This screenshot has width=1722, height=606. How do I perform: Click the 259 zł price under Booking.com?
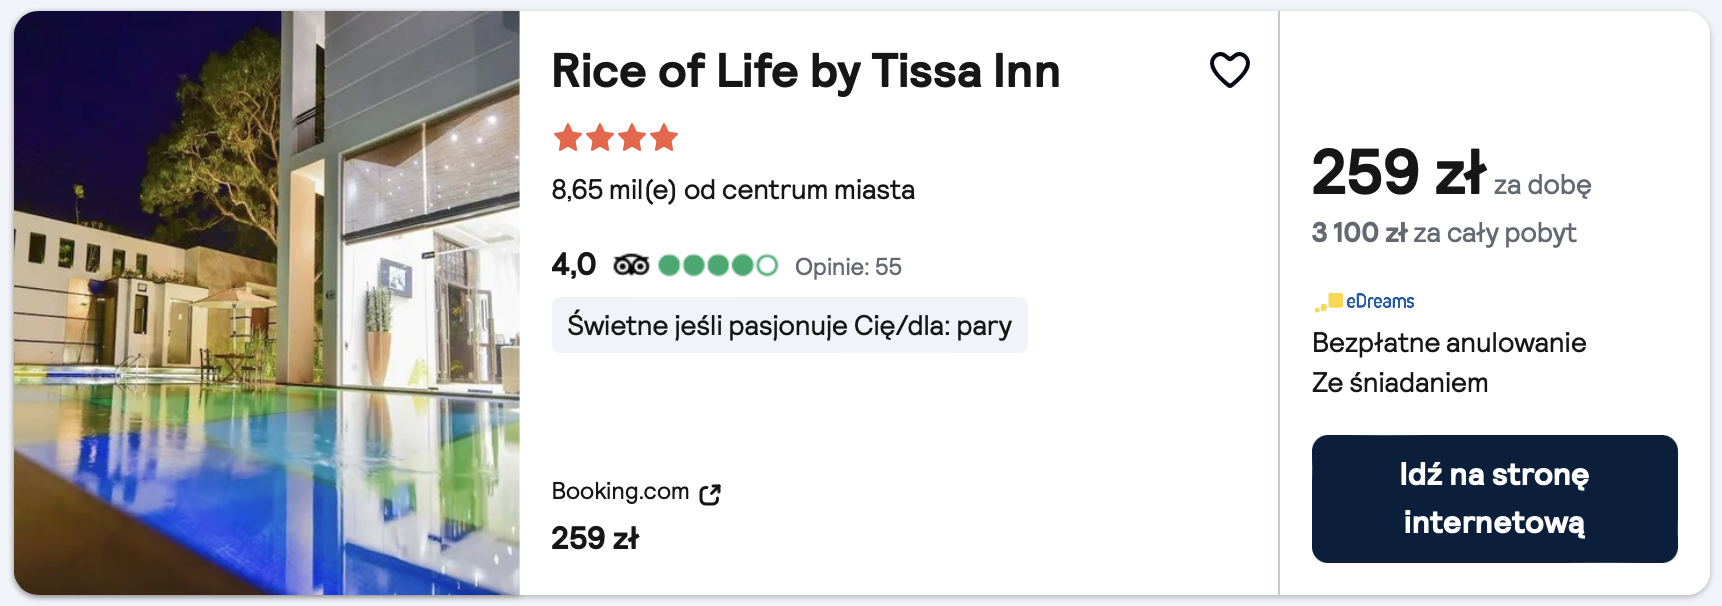(595, 538)
